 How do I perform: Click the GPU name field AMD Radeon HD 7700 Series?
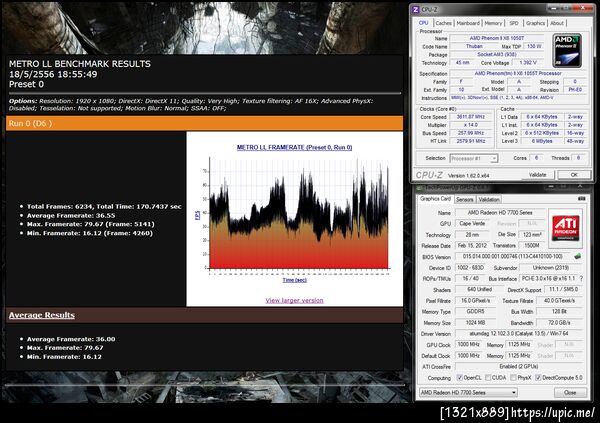pos(499,212)
